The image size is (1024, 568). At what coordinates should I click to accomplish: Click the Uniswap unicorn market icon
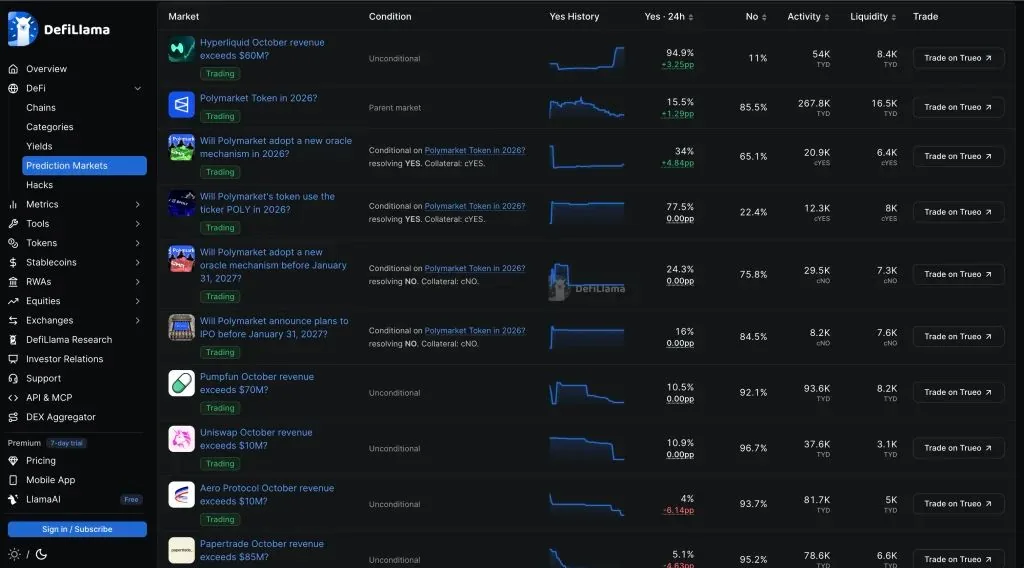(x=182, y=439)
